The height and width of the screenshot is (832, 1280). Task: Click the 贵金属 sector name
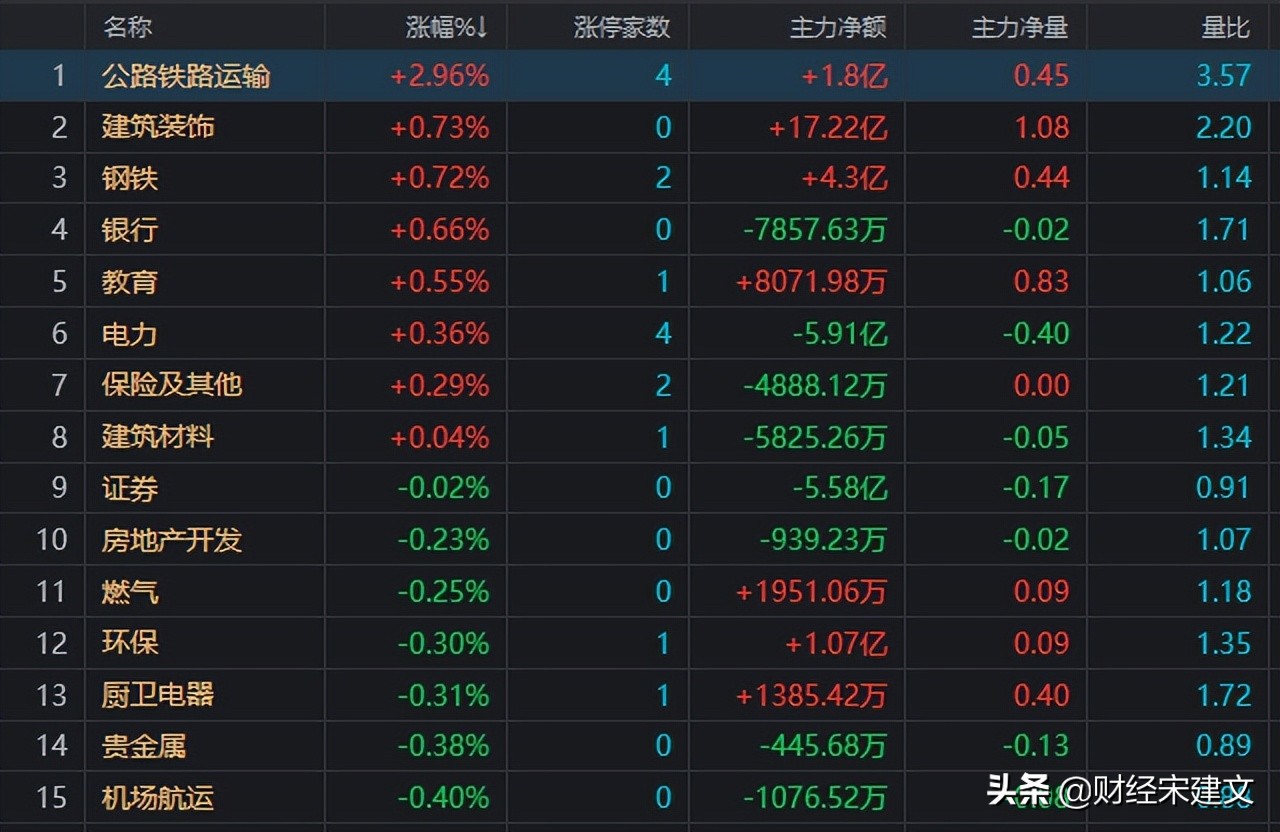142,745
